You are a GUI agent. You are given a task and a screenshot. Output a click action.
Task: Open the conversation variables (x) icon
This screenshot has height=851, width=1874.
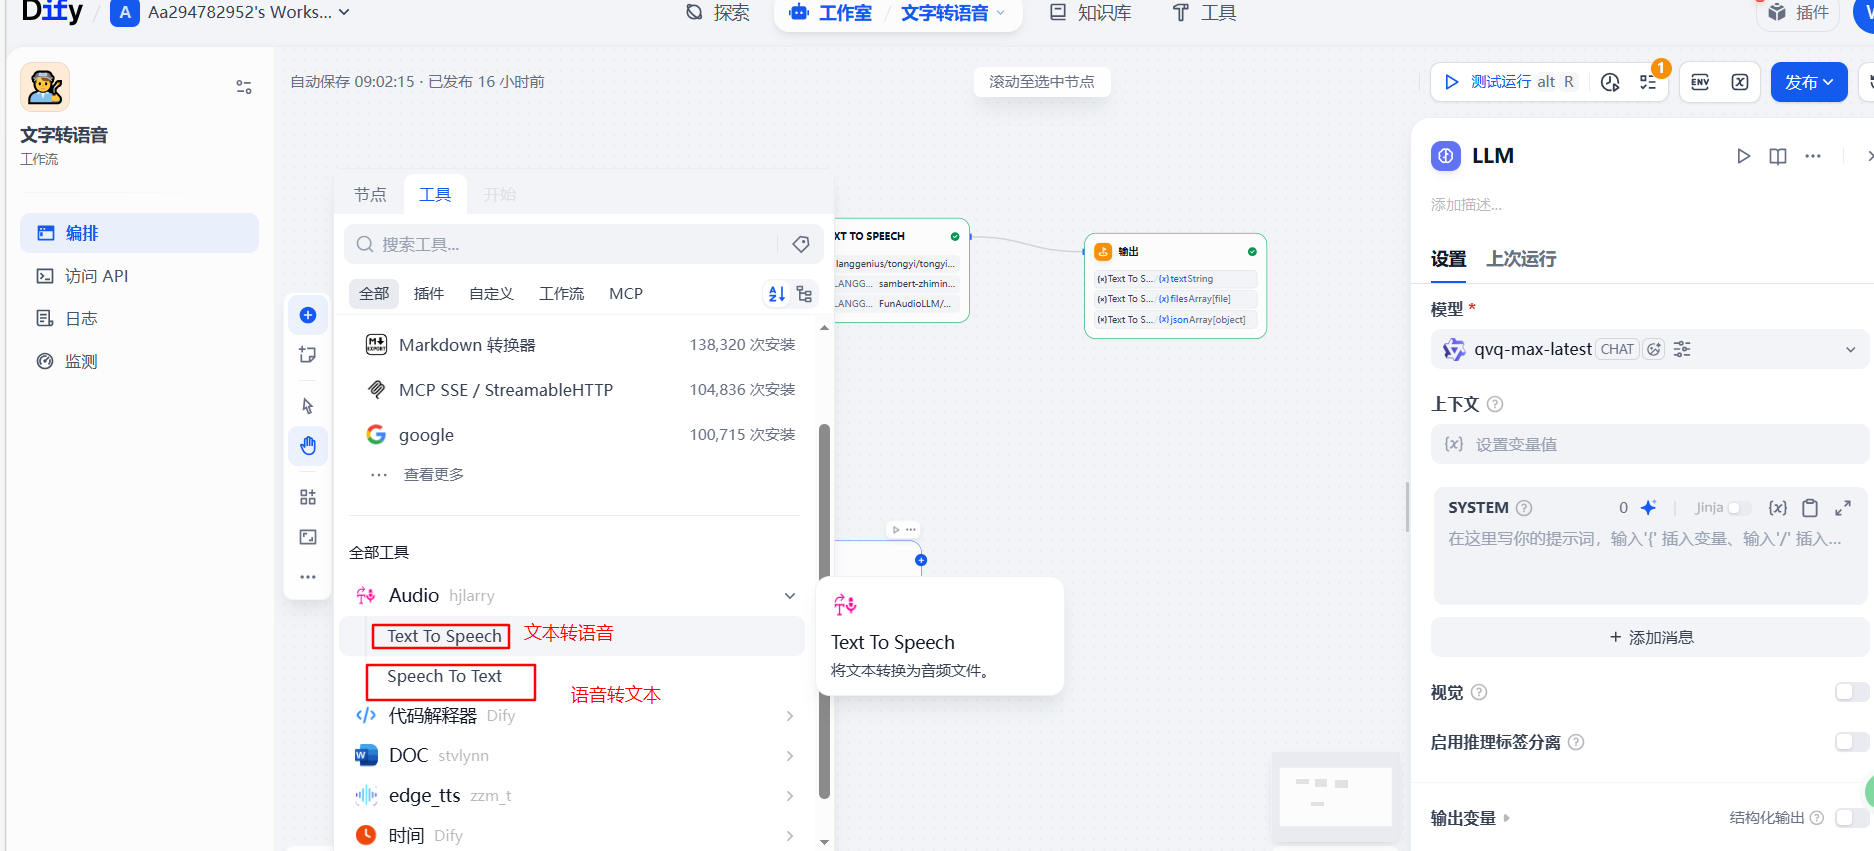pyautogui.click(x=1740, y=82)
